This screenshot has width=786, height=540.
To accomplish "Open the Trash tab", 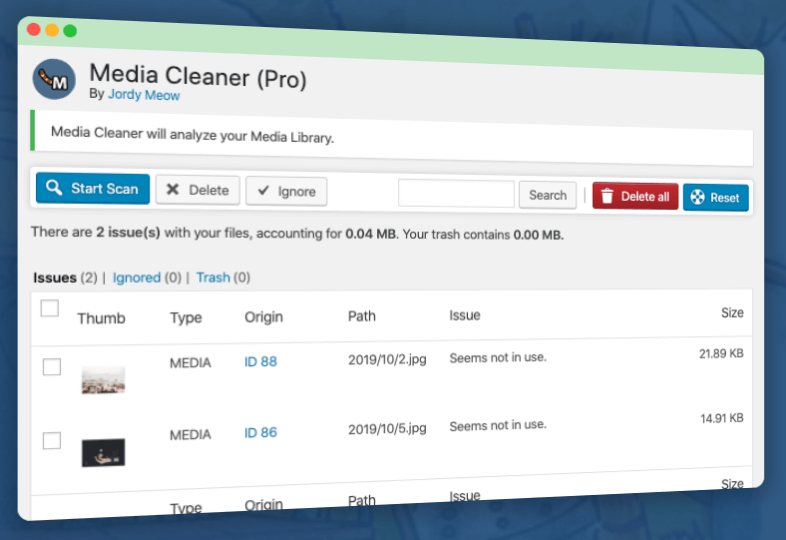I will click(x=213, y=277).
